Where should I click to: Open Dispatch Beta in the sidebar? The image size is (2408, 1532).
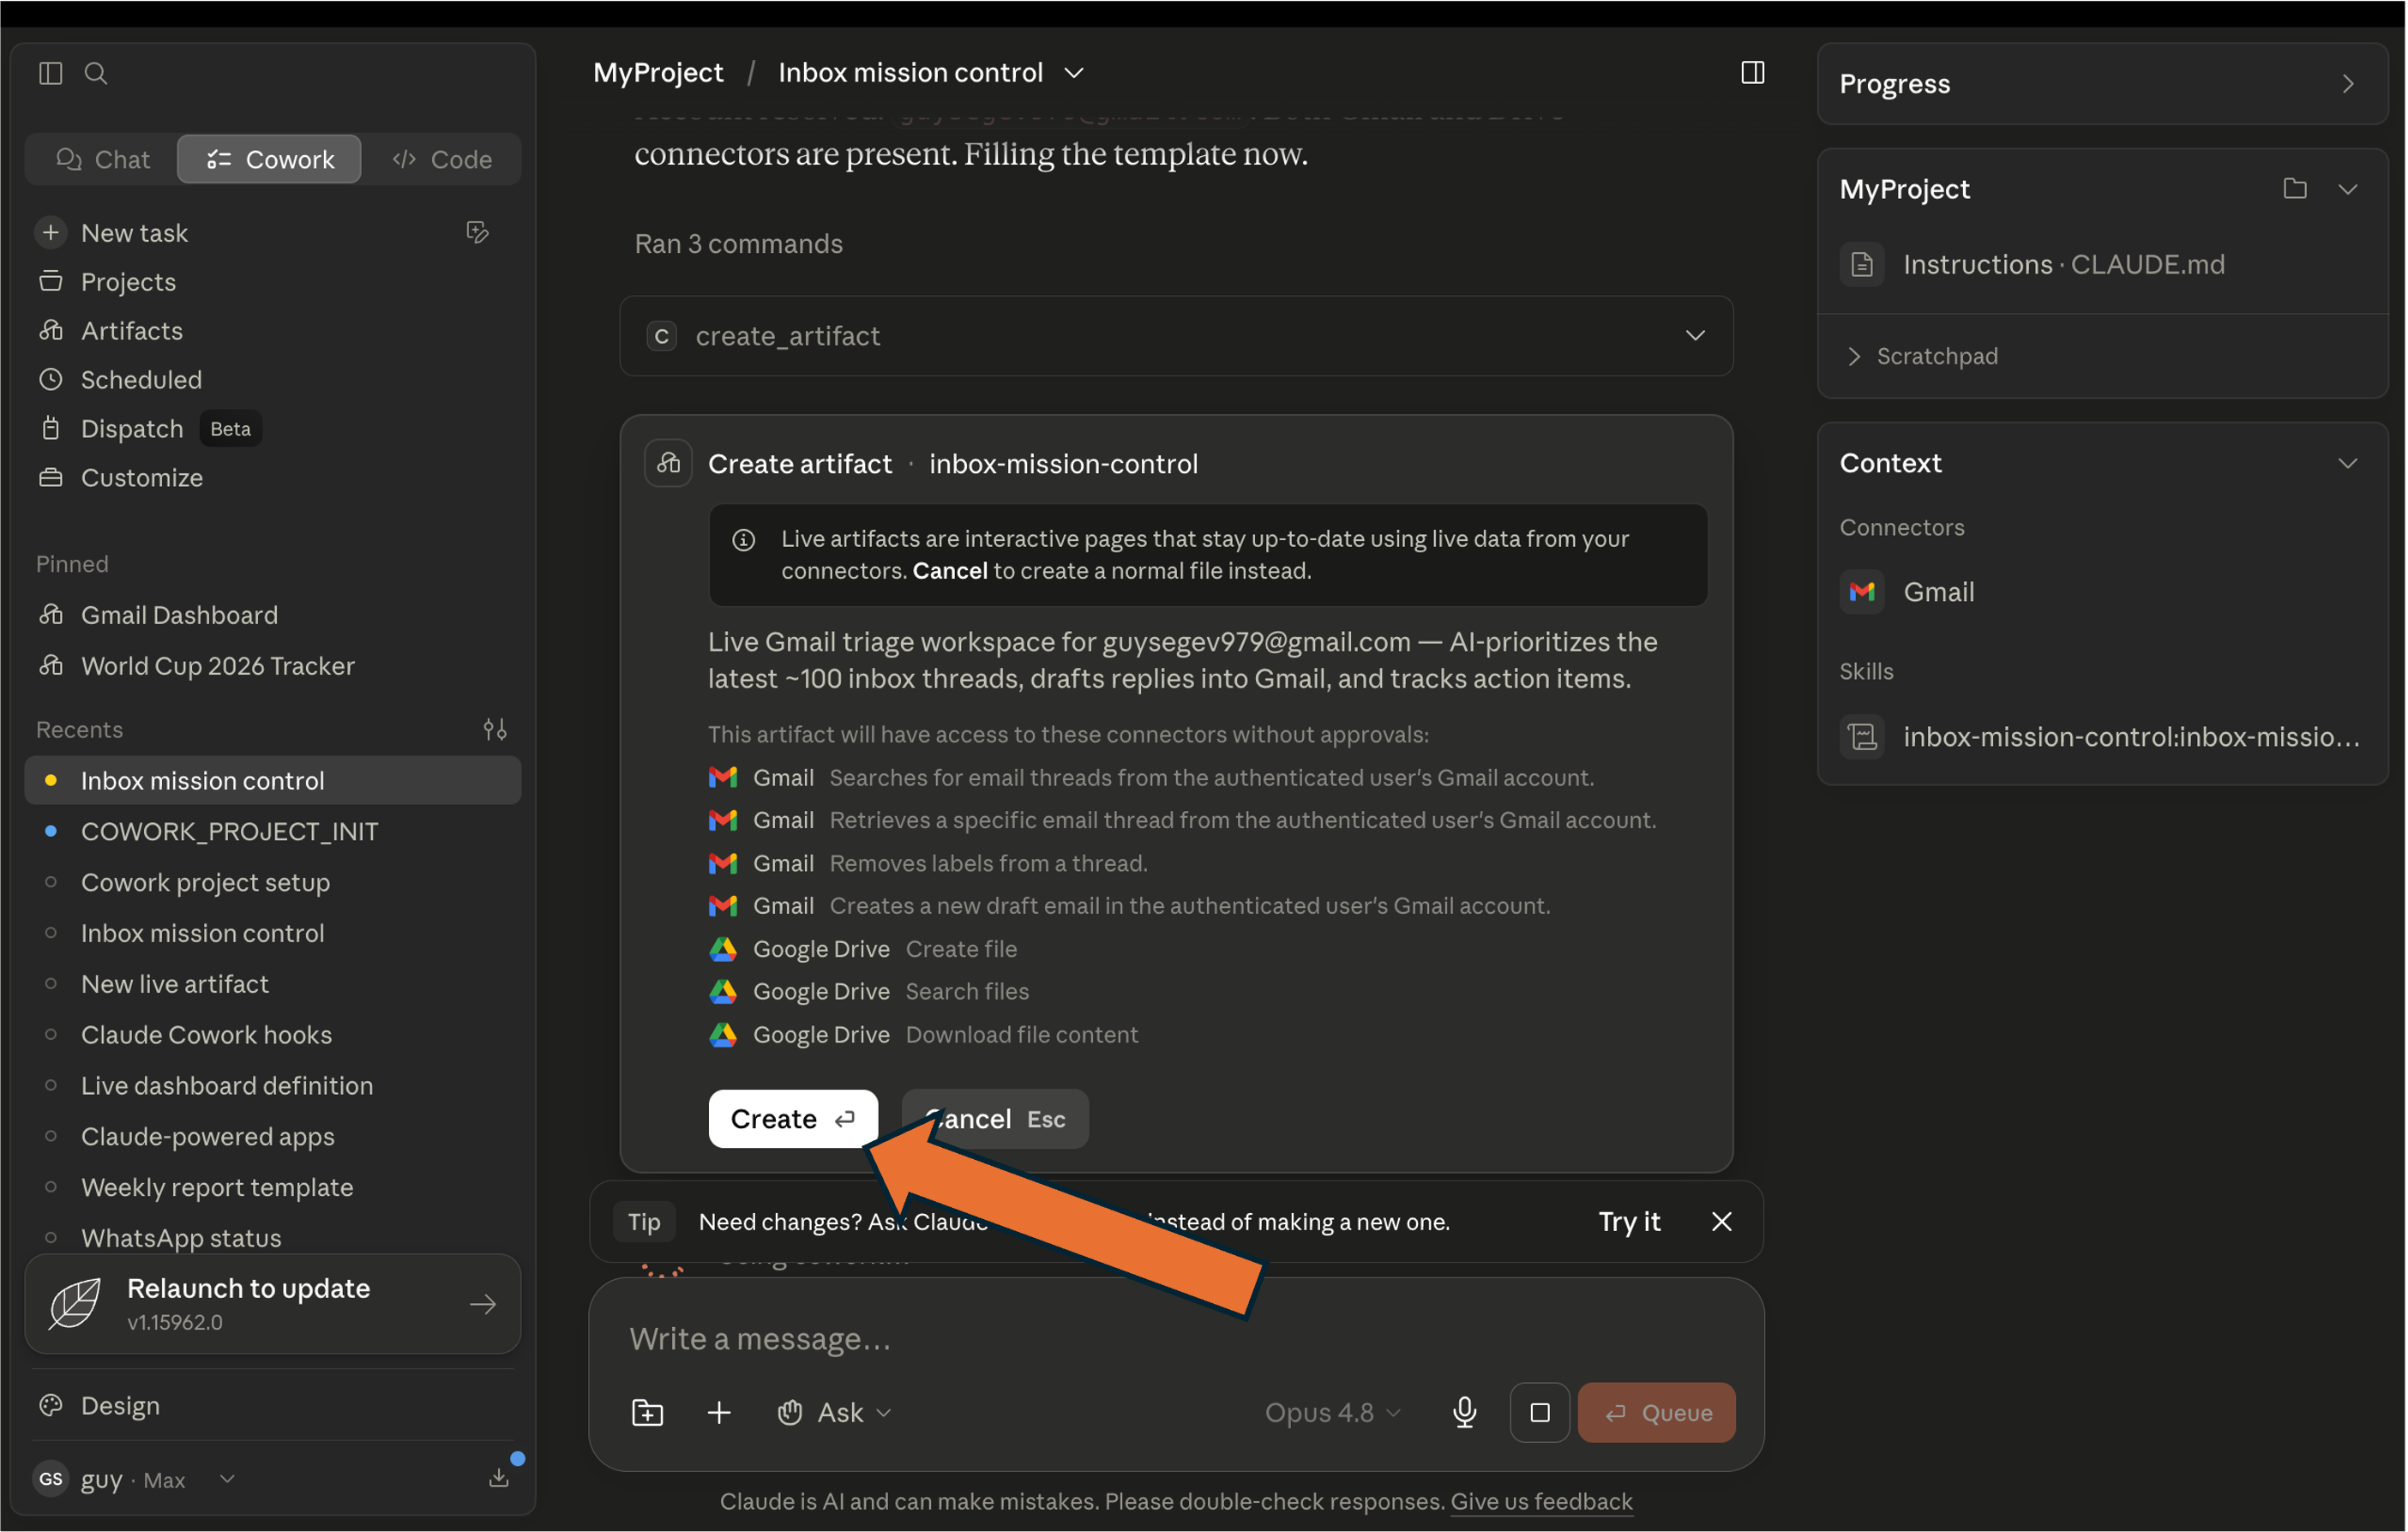tap(150, 429)
